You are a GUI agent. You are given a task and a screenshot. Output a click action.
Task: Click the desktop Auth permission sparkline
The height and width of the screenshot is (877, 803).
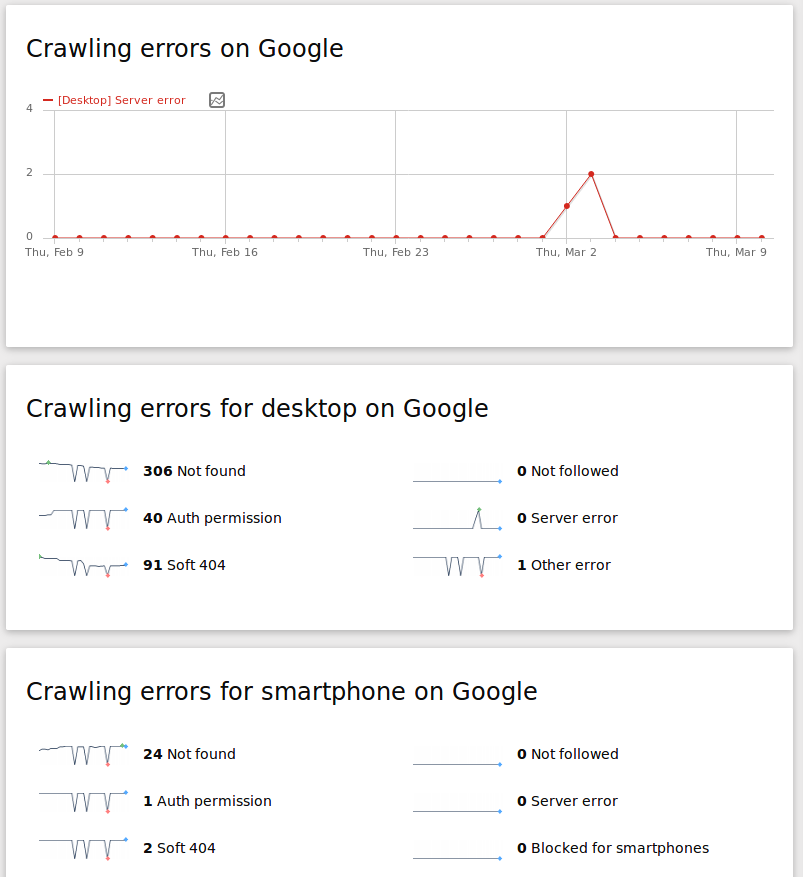tap(83, 518)
